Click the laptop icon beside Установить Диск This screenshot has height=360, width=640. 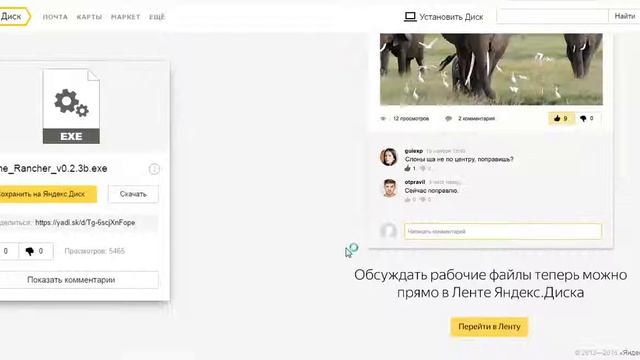tap(410, 17)
